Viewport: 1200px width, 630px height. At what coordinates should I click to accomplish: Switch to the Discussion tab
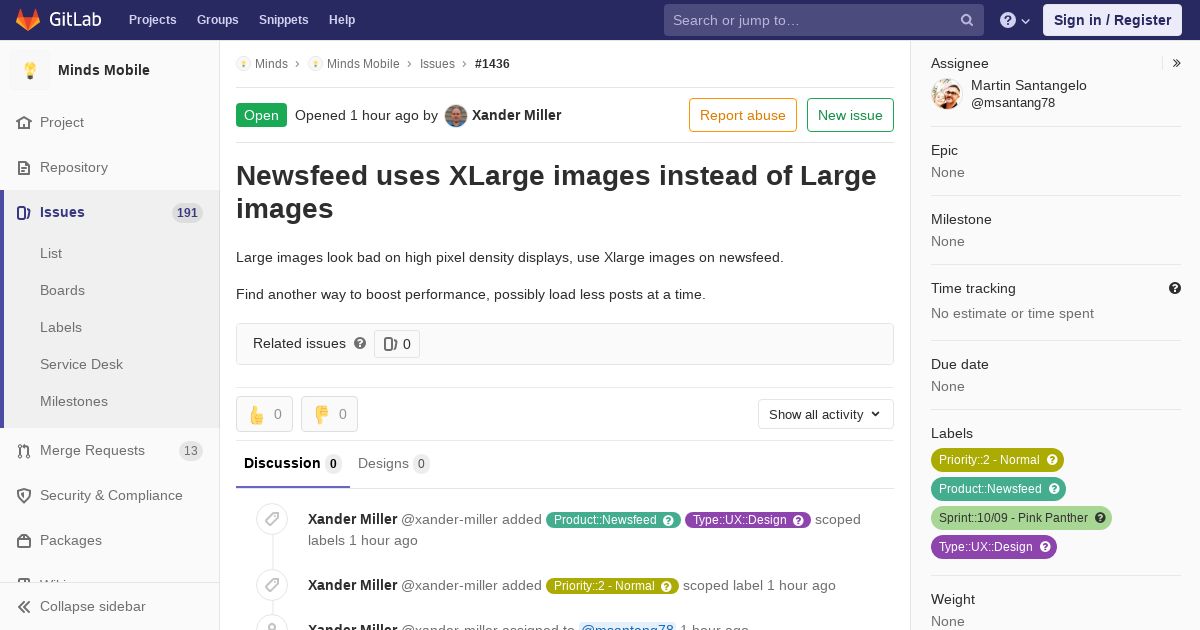tap(293, 464)
